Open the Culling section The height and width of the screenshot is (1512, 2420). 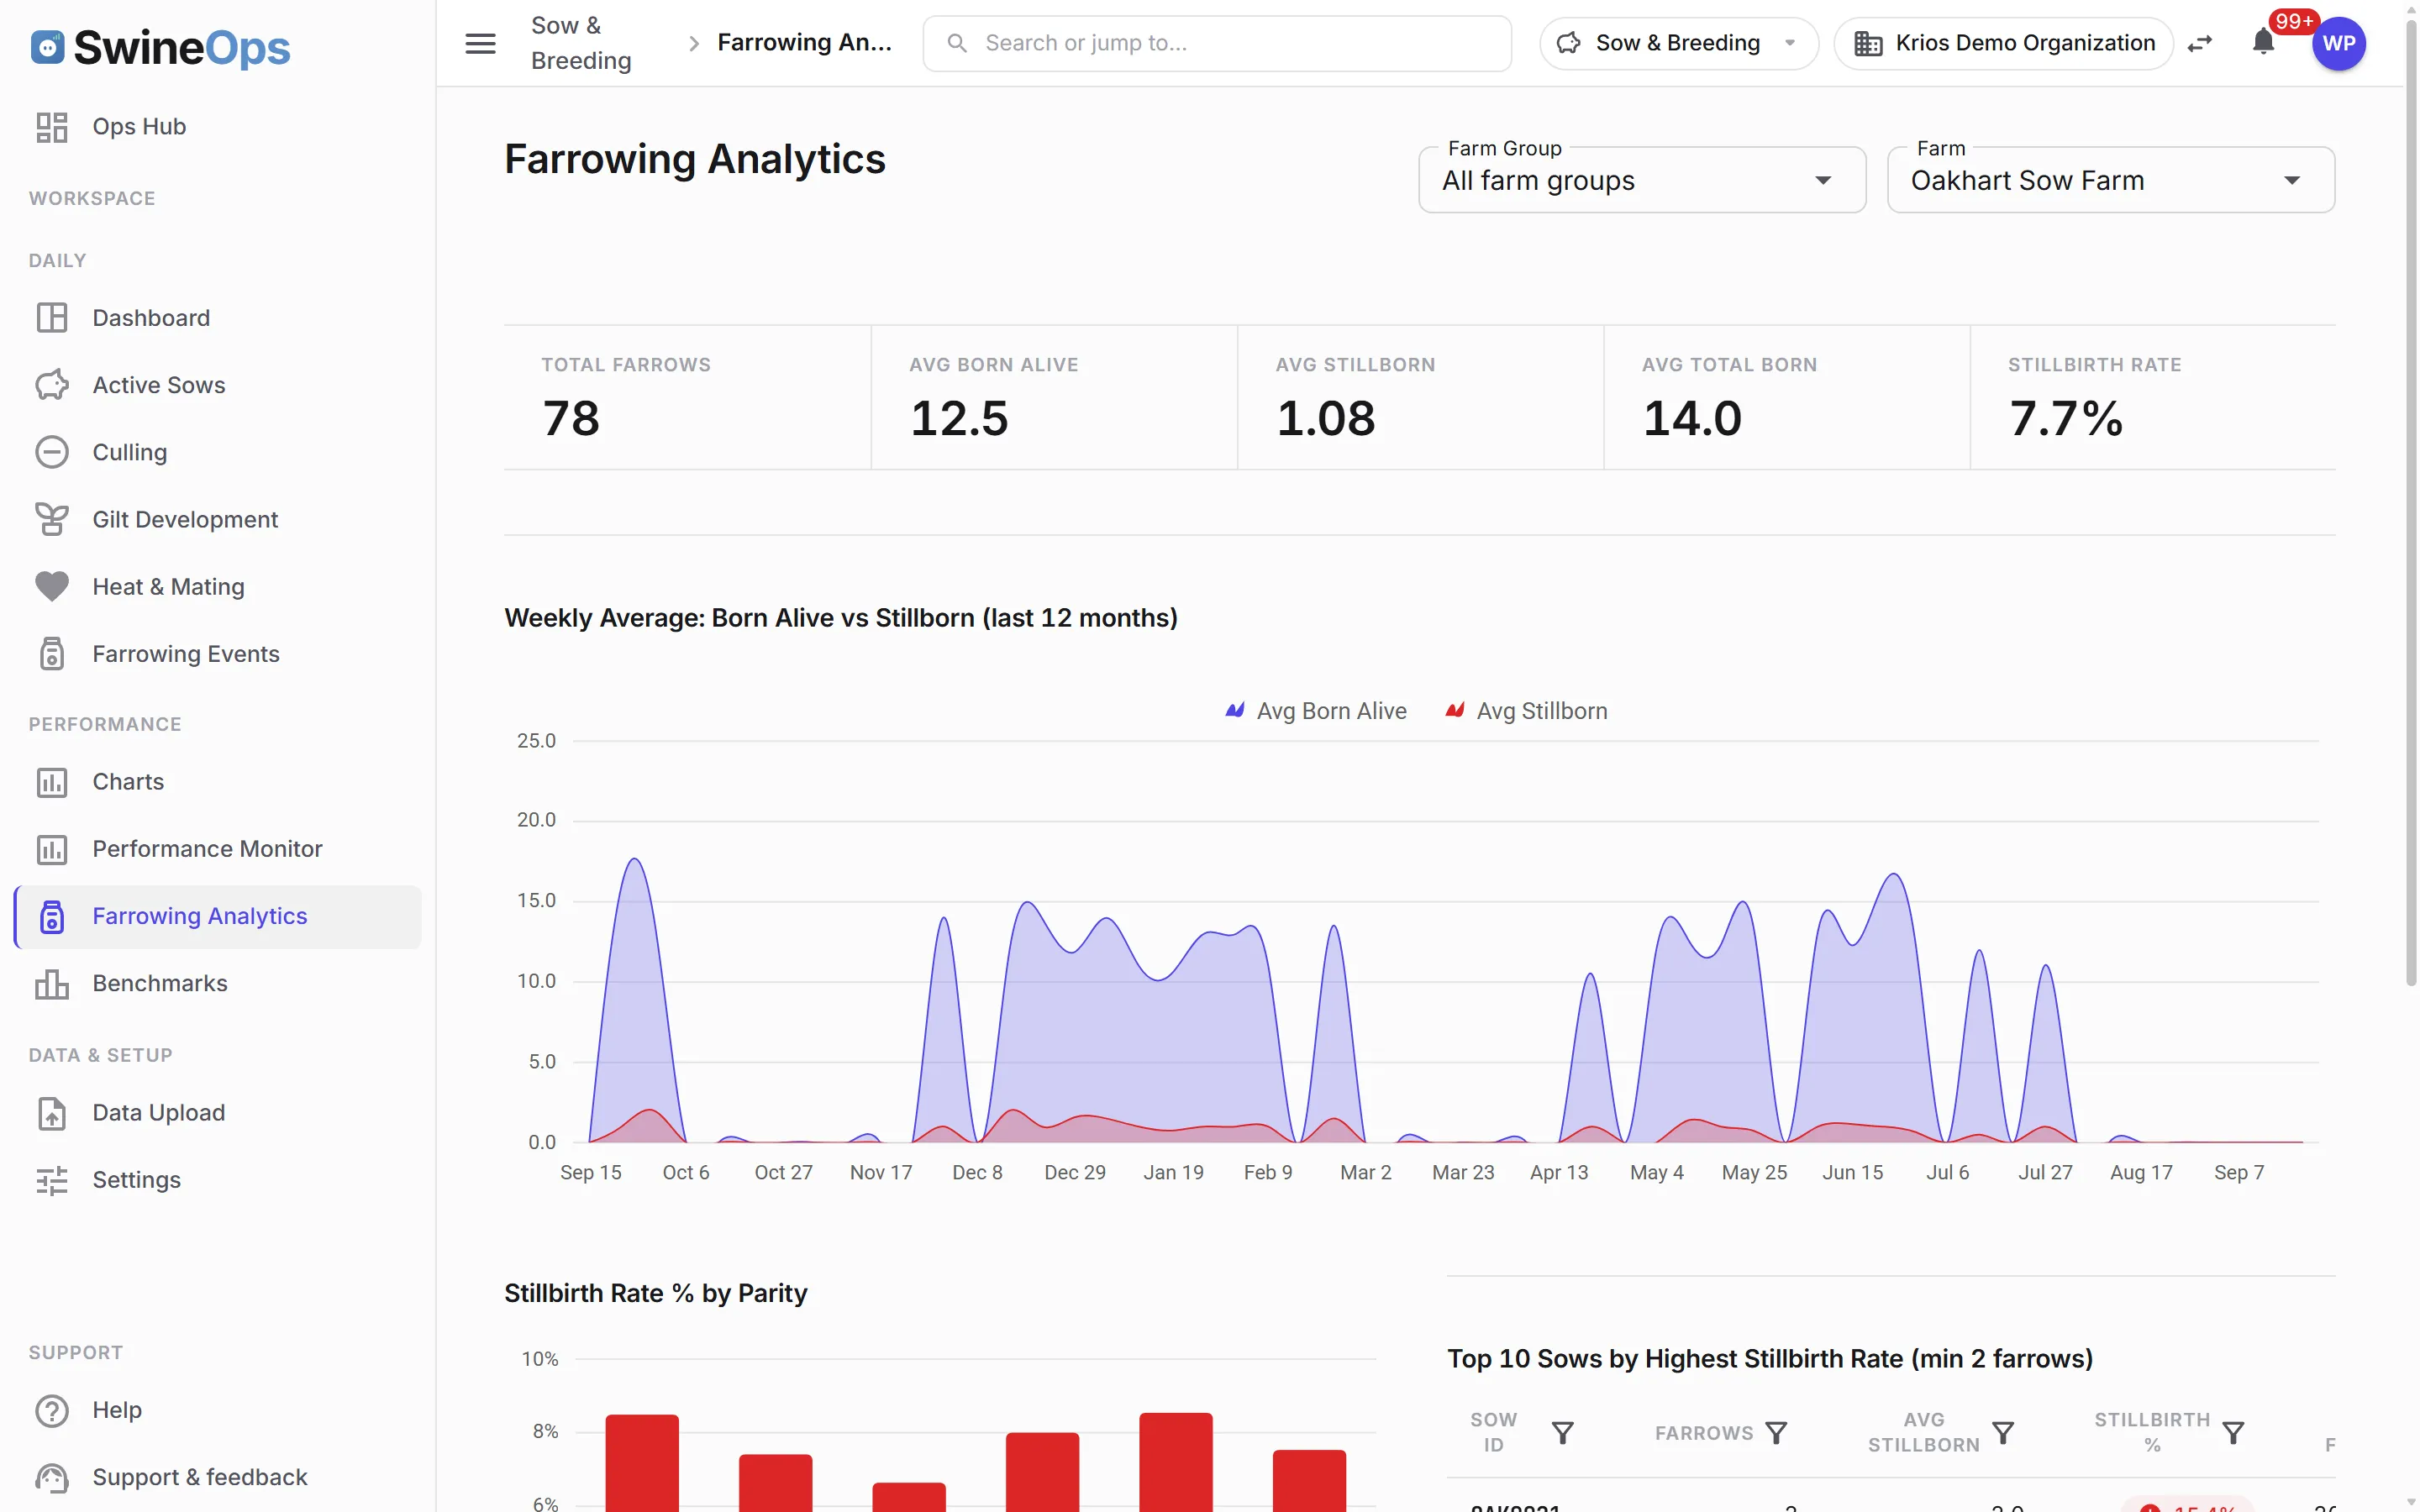[x=218, y=452]
